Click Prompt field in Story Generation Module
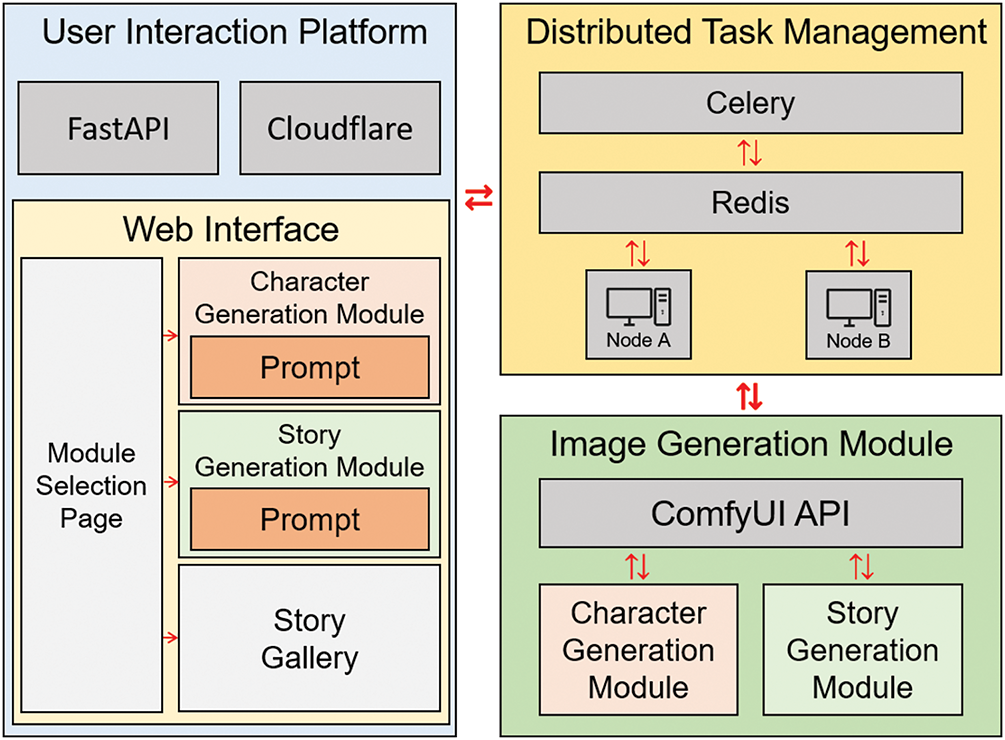 coord(310,520)
